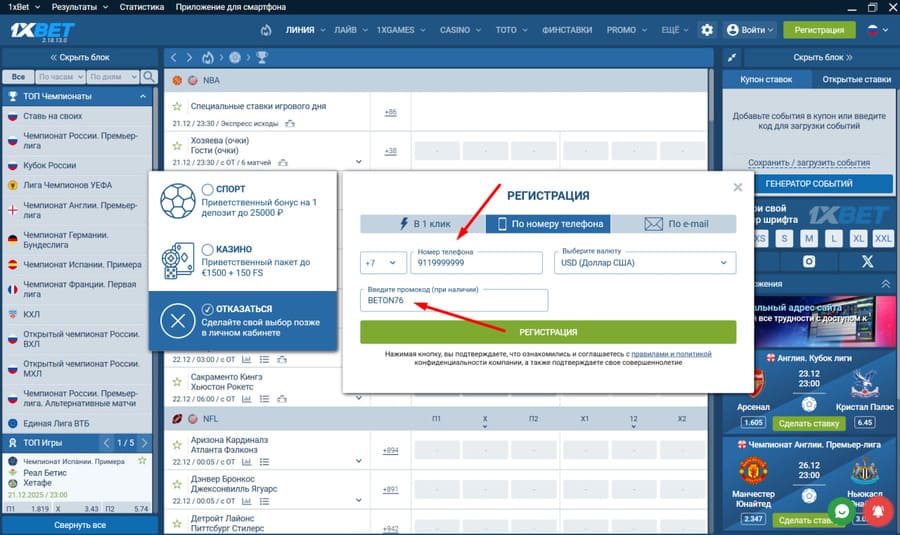This screenshot has width=900, height=535.
Task: Expand markets for Дэнвер Бронкос row
Action: 359,500
